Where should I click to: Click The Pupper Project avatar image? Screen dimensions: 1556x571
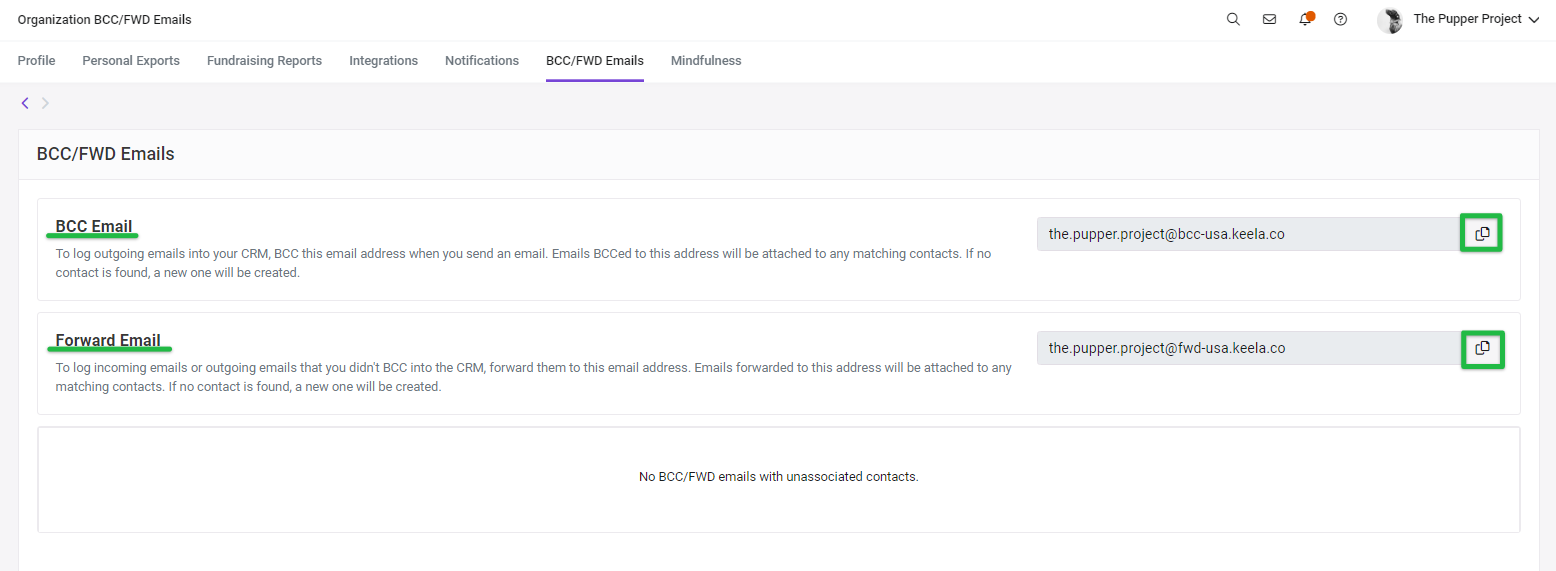pos(1390,20)
